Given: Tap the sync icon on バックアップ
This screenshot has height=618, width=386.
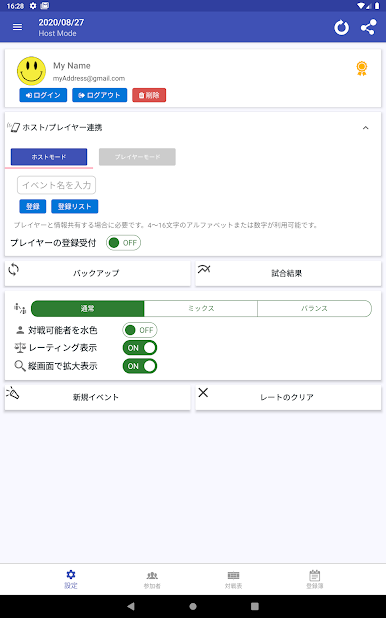Looking at the screenshot, I should pos(13,270).
